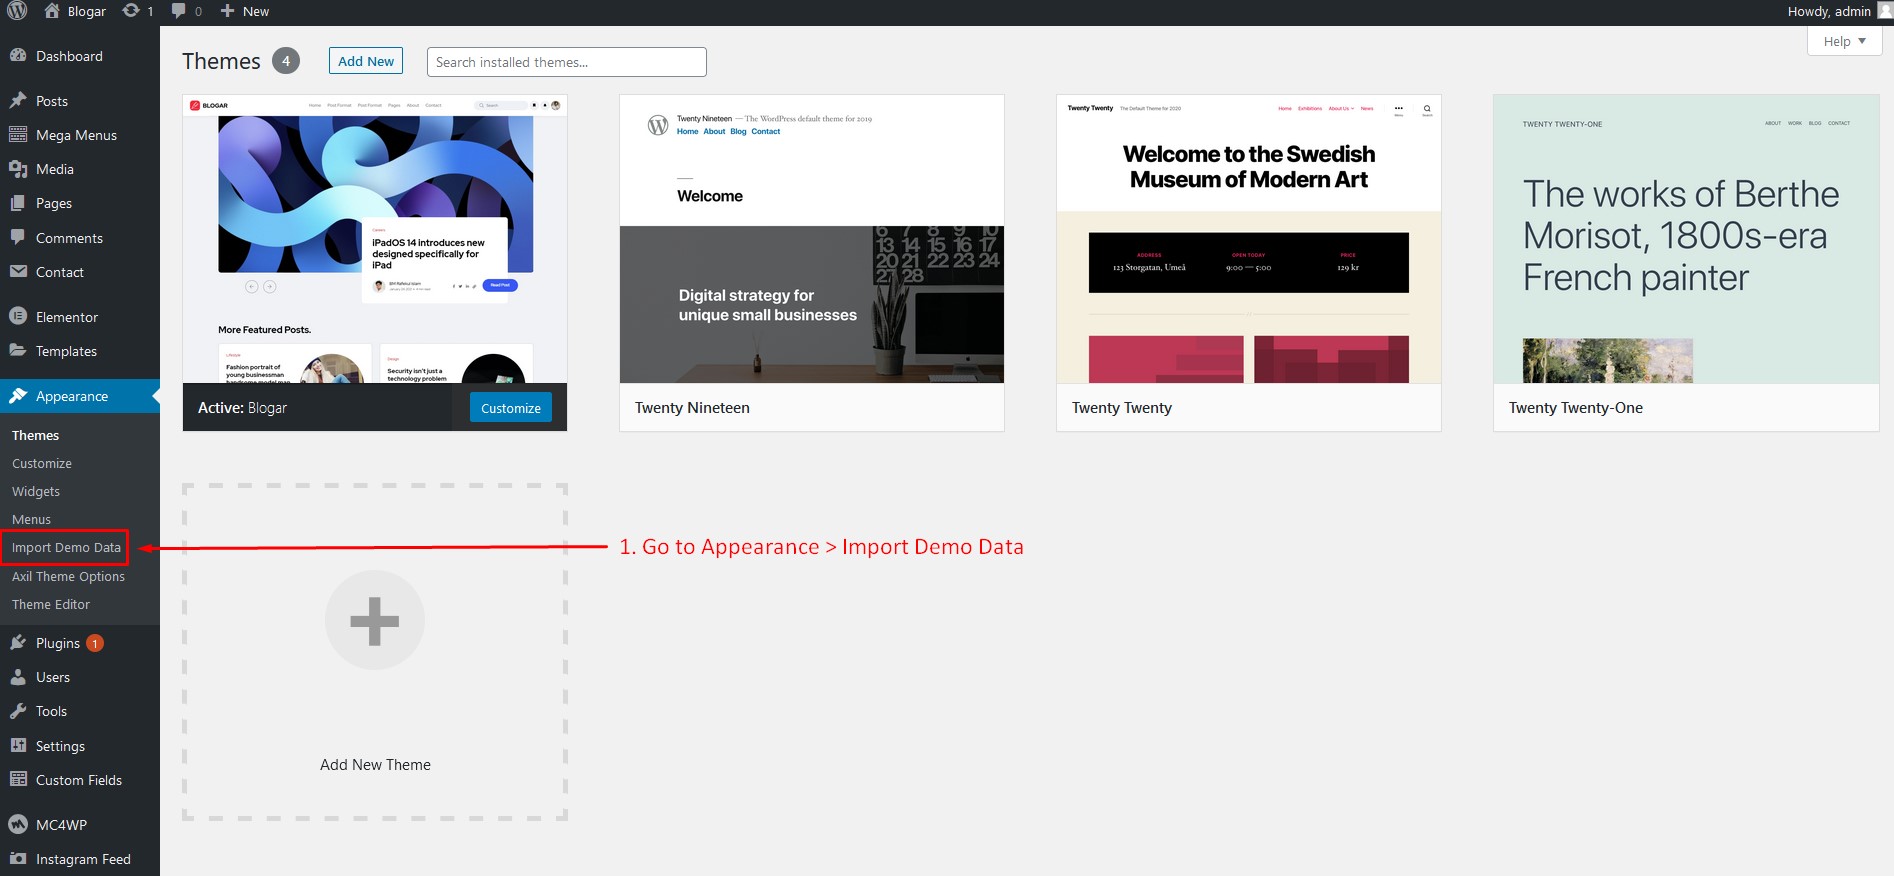Viewport: 1894px width, 876px height.
Task: Open the Themes submenu item
Action: click(36, 435)
